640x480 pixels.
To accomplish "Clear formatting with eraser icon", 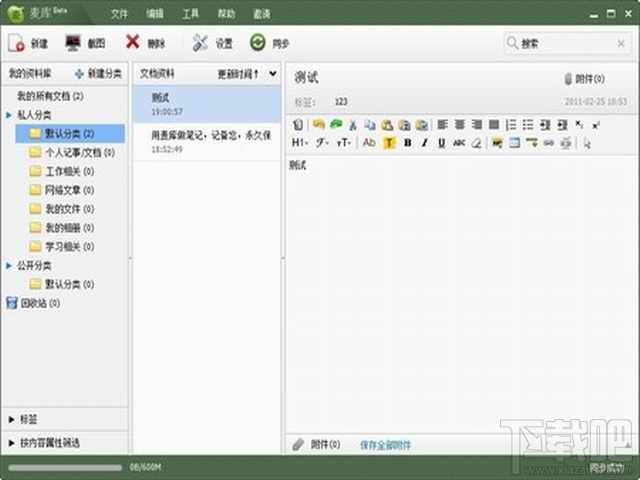I will (476, 143).
